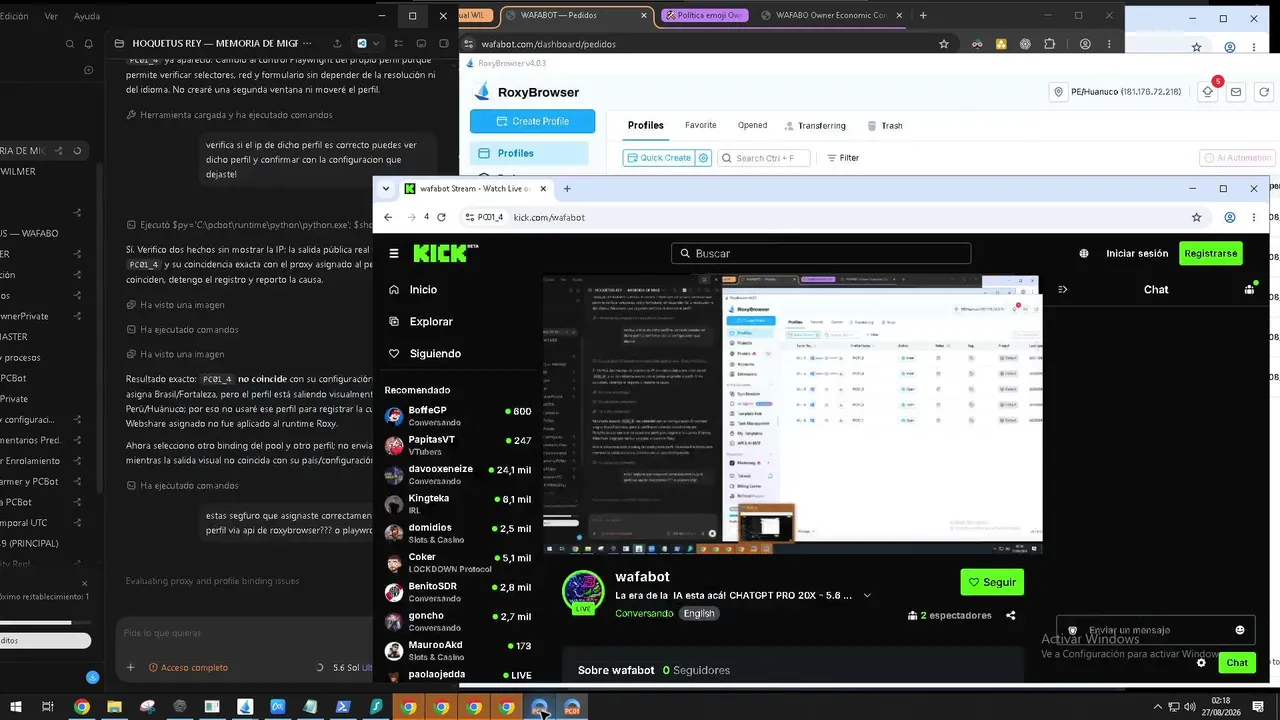The width and height of the screenshot is (1280, 720).
Task: Switch to WAFABO Owner Economic tab
Action: pyautogui.click(x=830, y=15)
